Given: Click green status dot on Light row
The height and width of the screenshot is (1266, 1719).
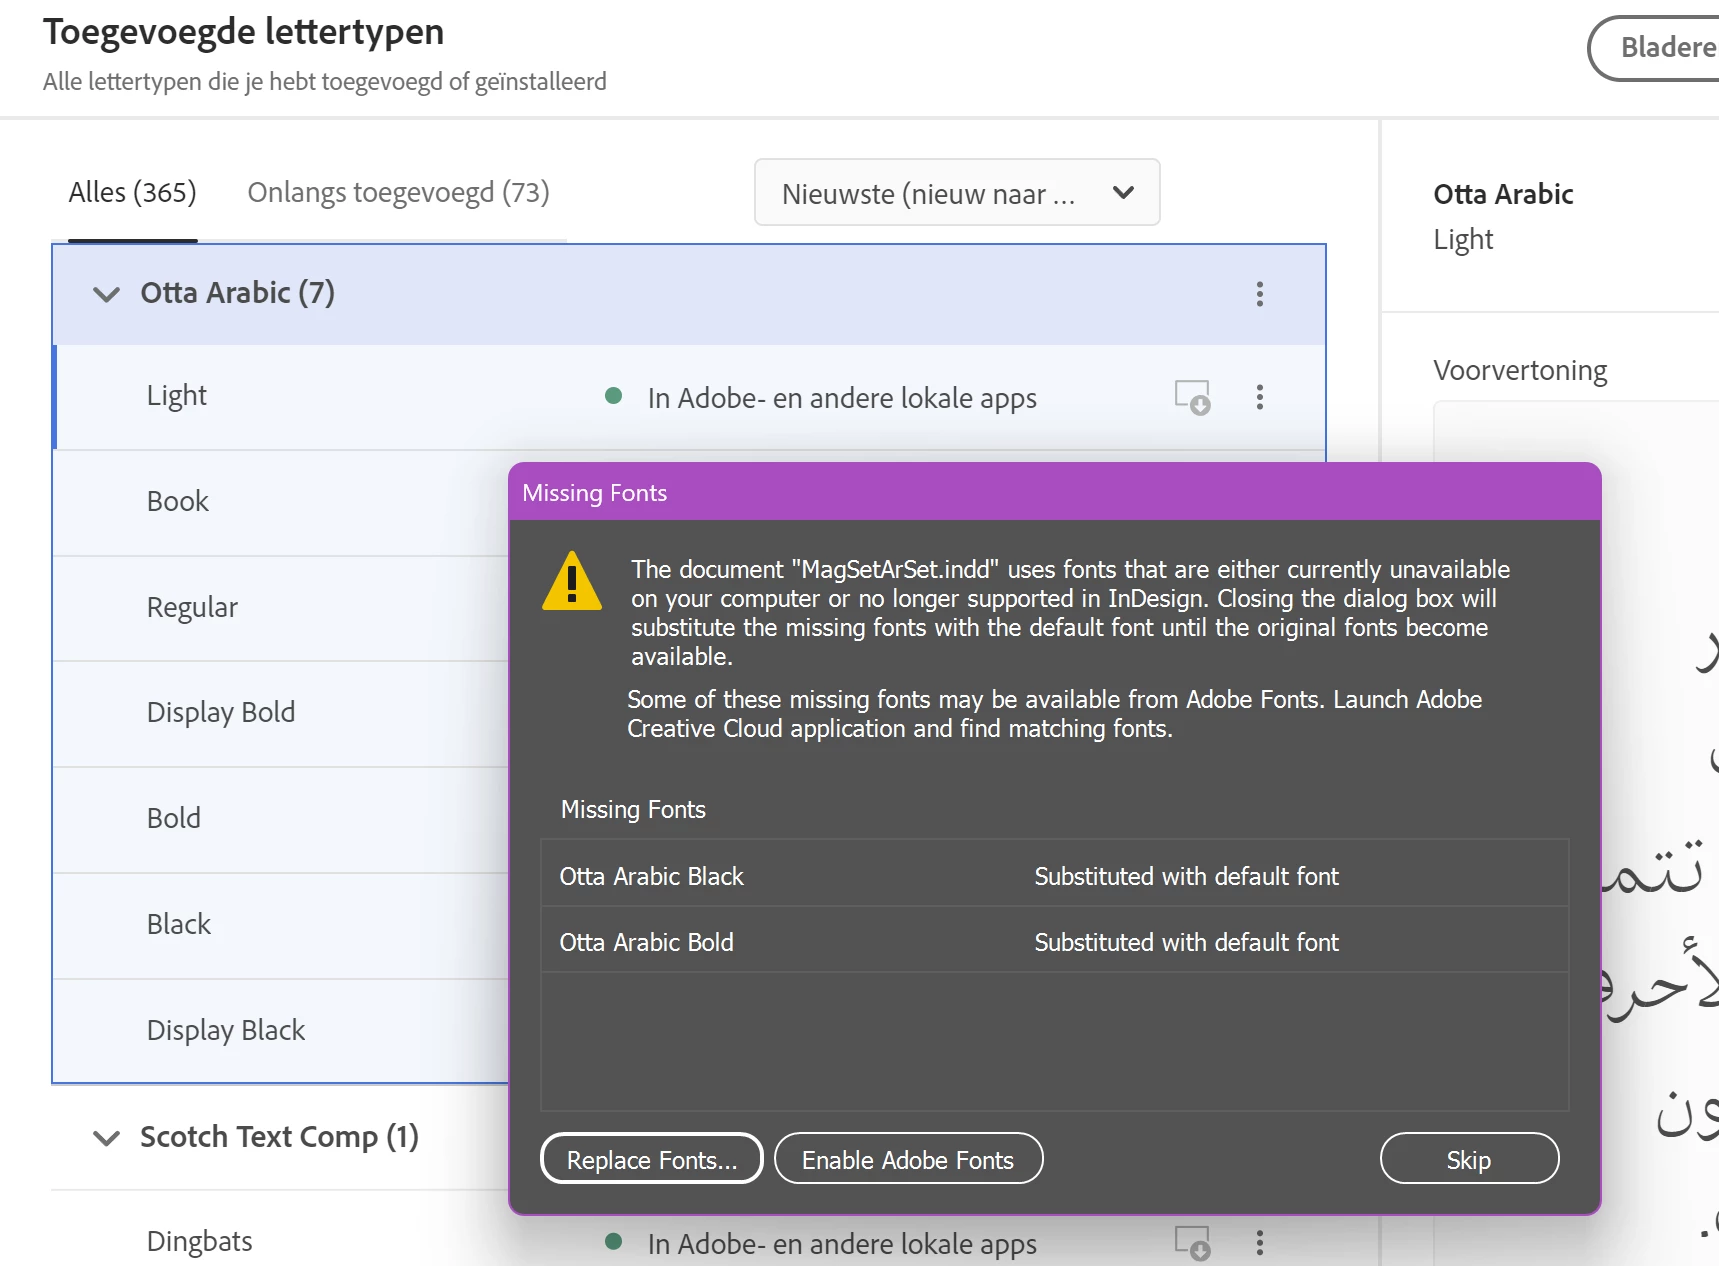Looking at the screenshot, I should (614, 396).
